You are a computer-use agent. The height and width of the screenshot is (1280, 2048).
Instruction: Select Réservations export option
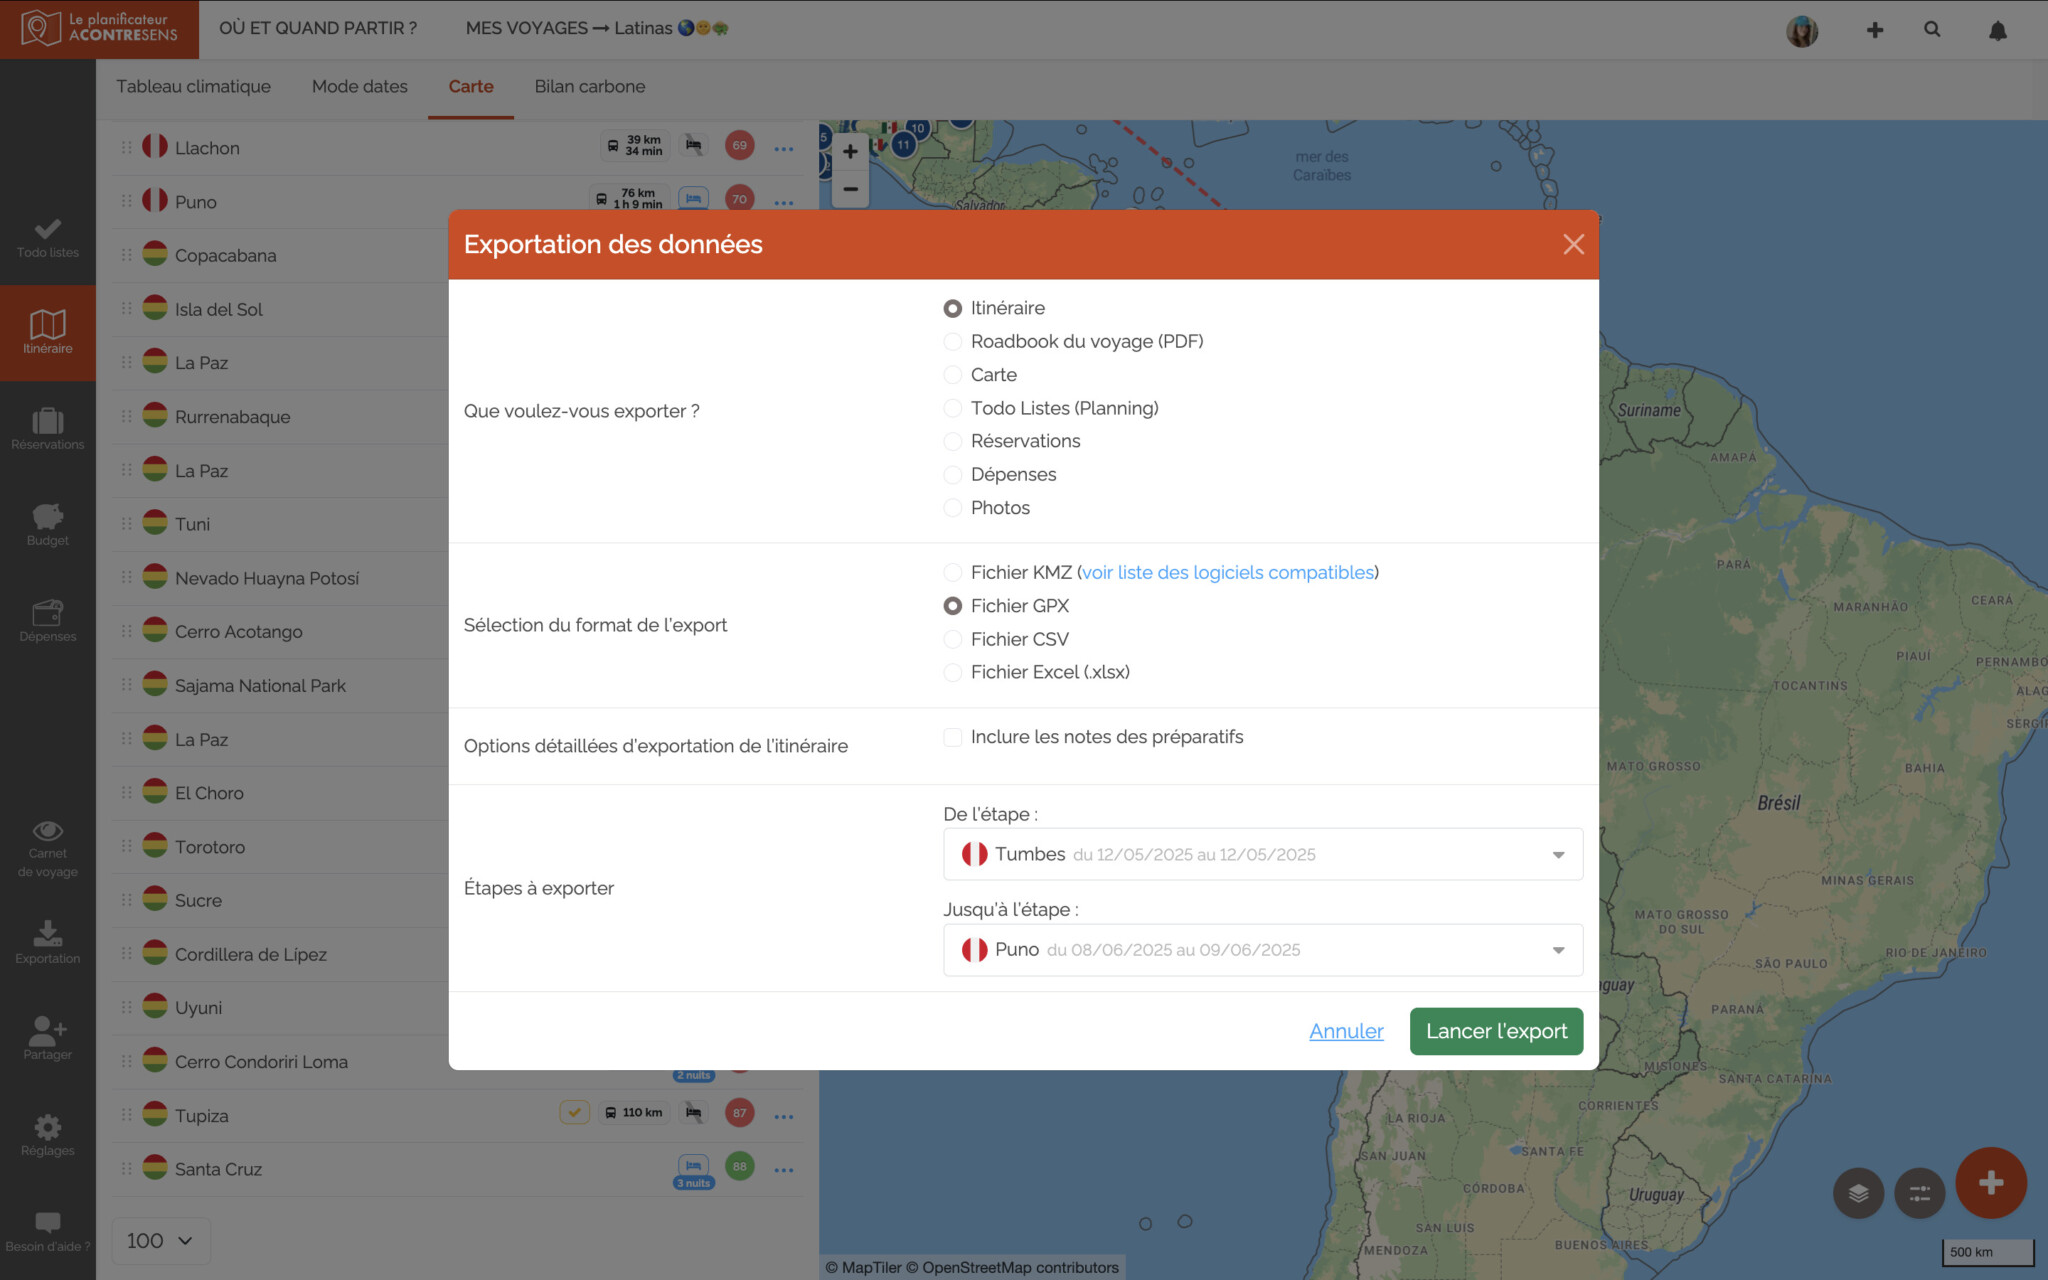tap(952, 441)
